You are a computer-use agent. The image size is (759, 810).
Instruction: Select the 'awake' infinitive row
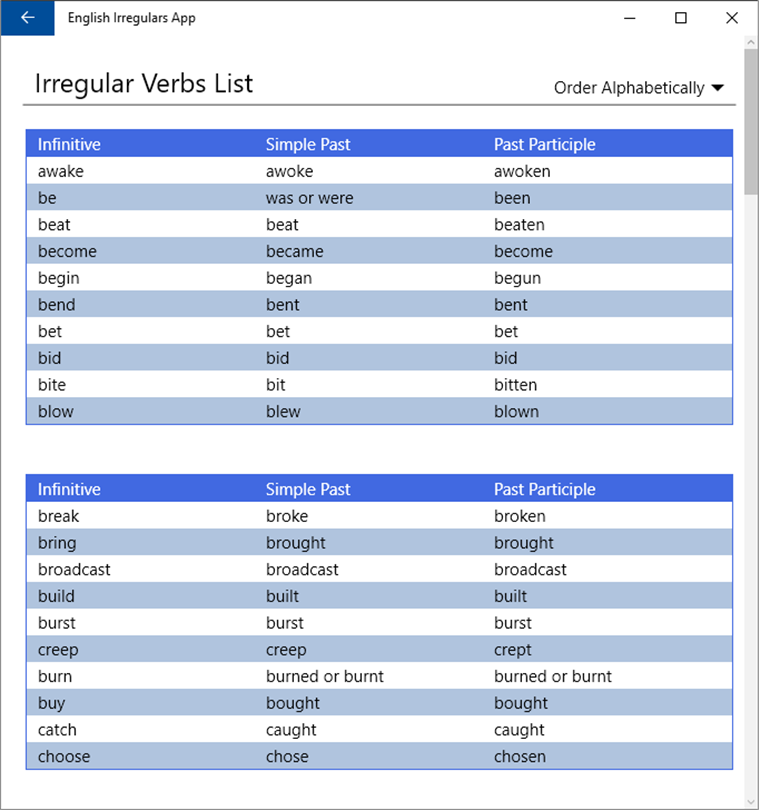point(61,171)
